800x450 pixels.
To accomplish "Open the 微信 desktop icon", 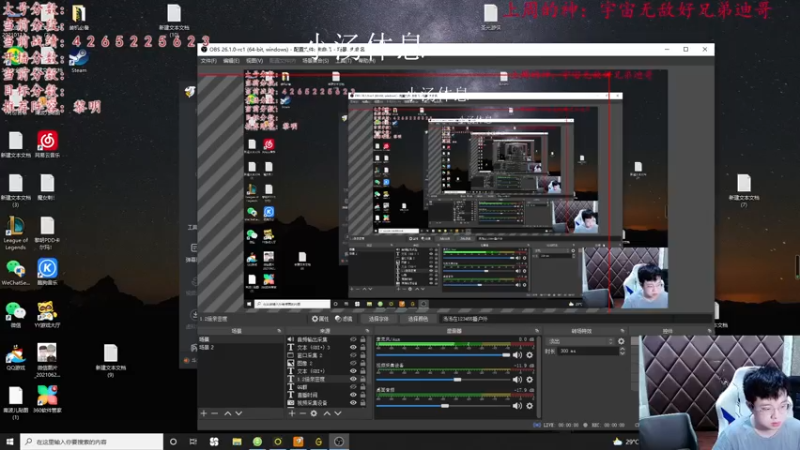I will pos(15,314).
